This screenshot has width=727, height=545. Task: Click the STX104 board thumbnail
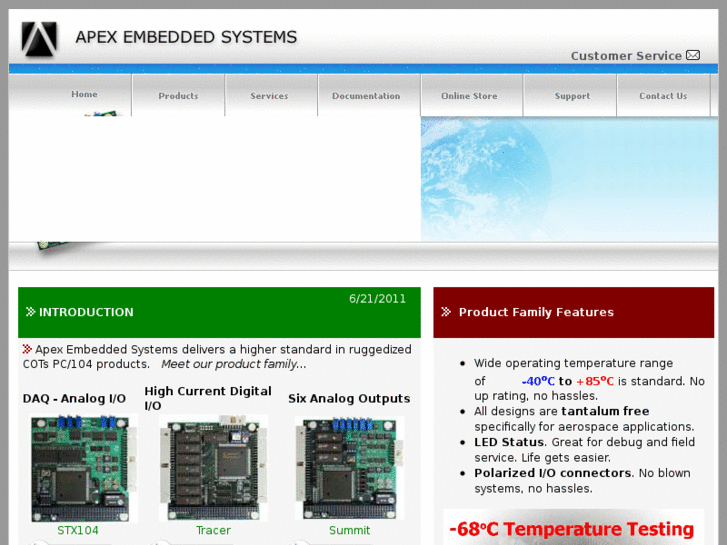point(83,468)
